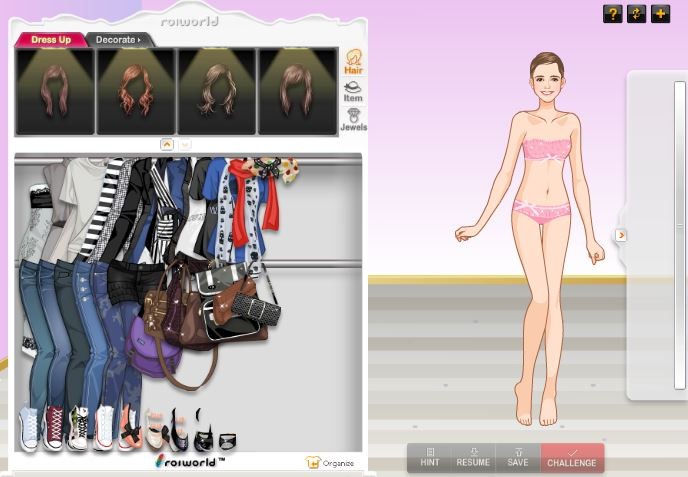Expand the right side panel arrow
688x477 pixels.
tap(621, 235)
